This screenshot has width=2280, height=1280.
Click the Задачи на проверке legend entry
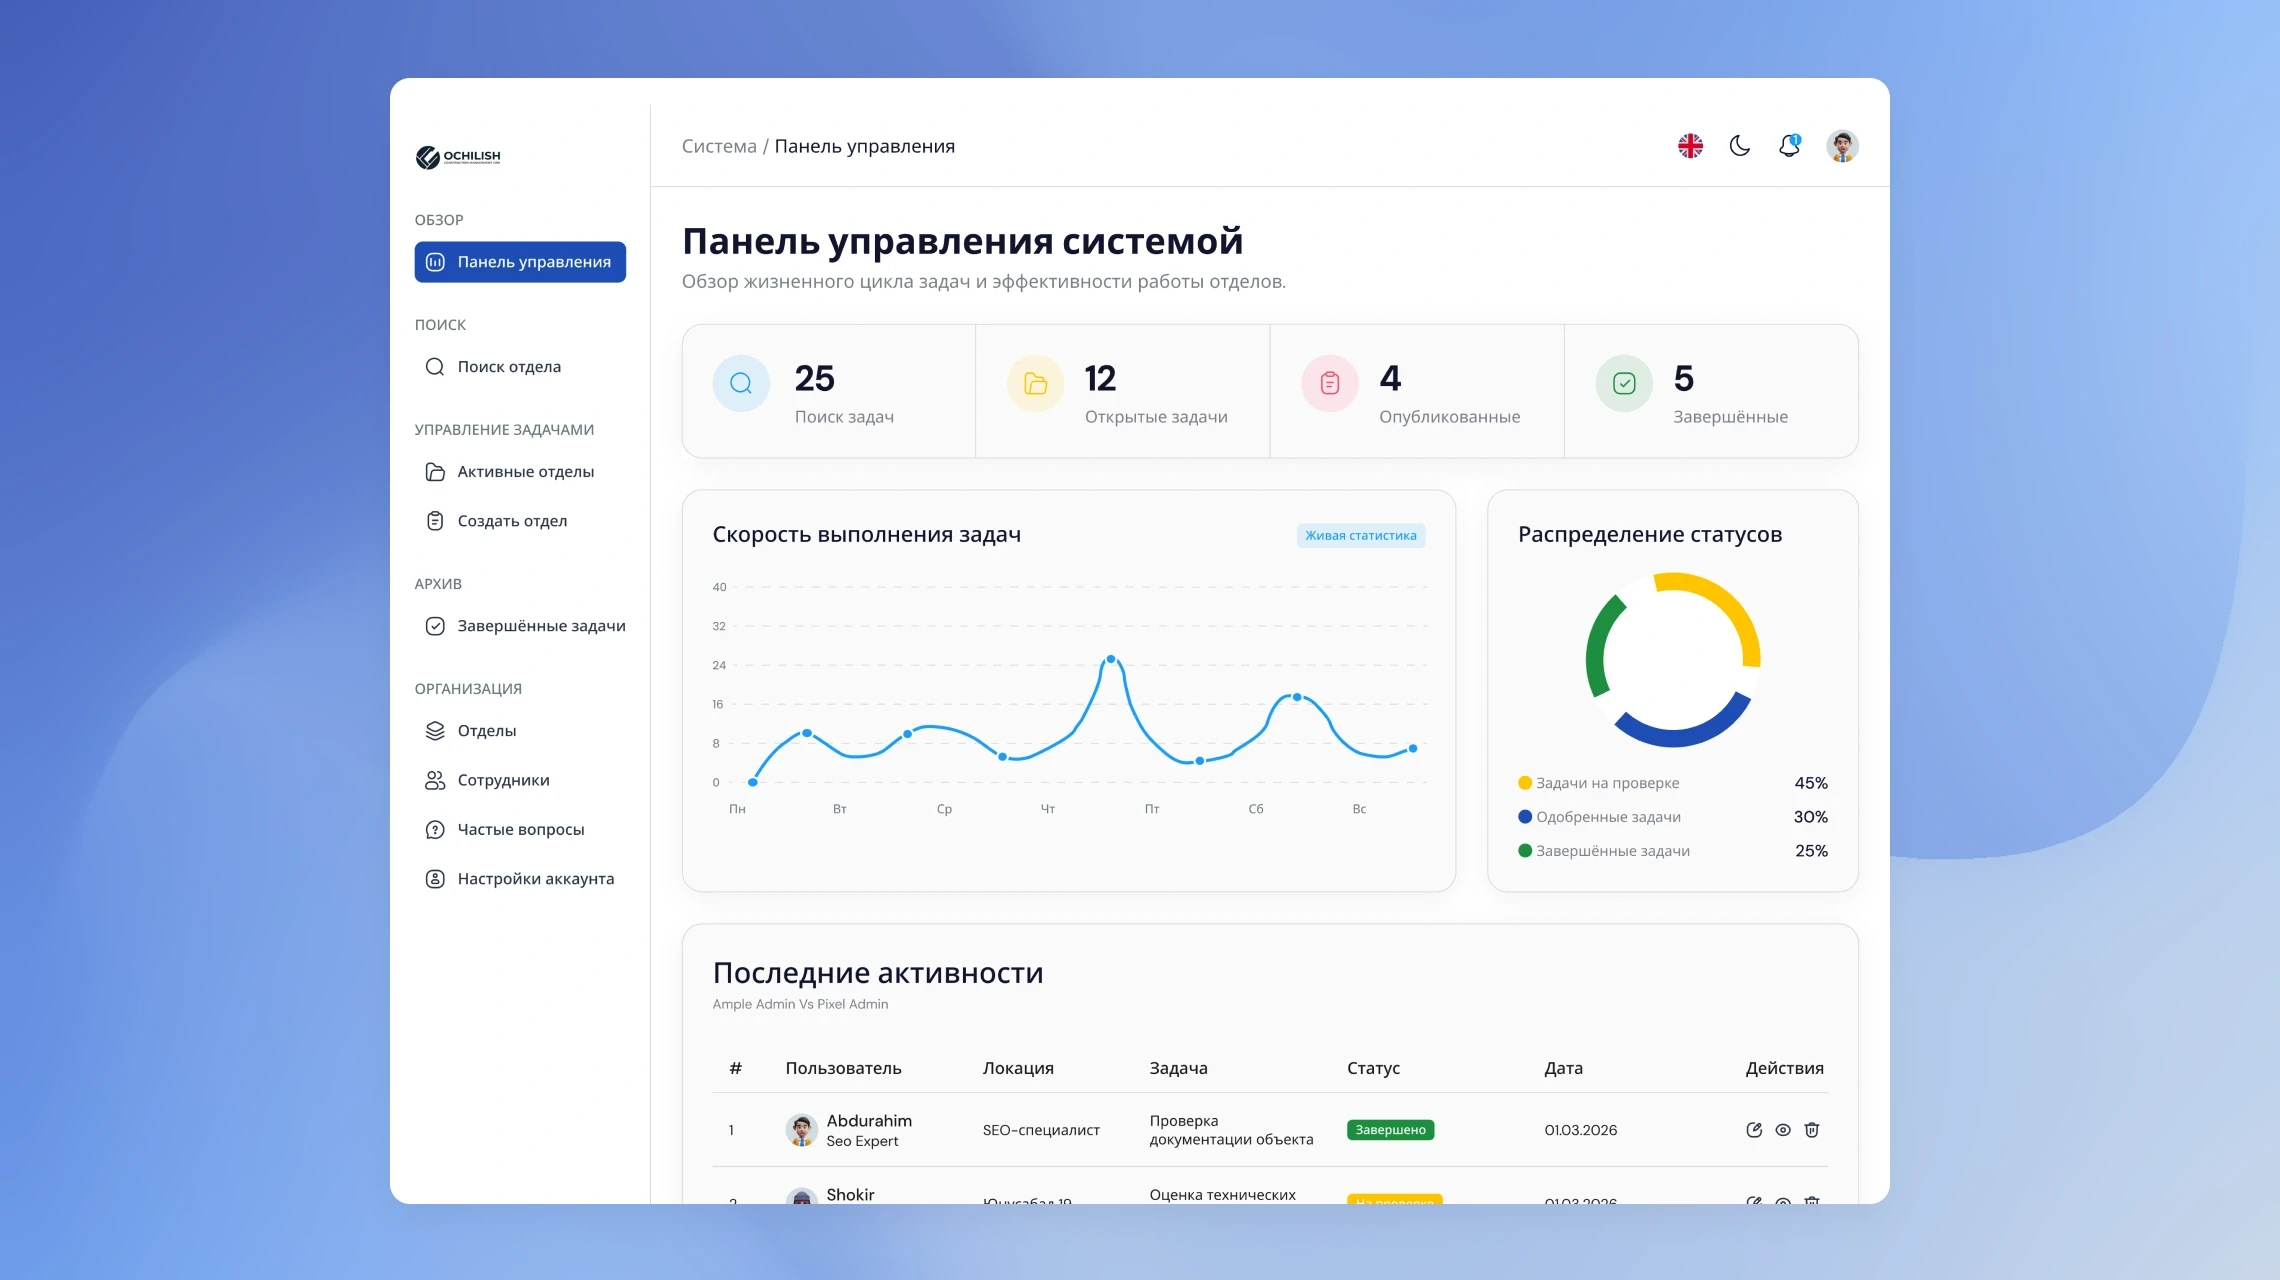(x=1598, y=783)
